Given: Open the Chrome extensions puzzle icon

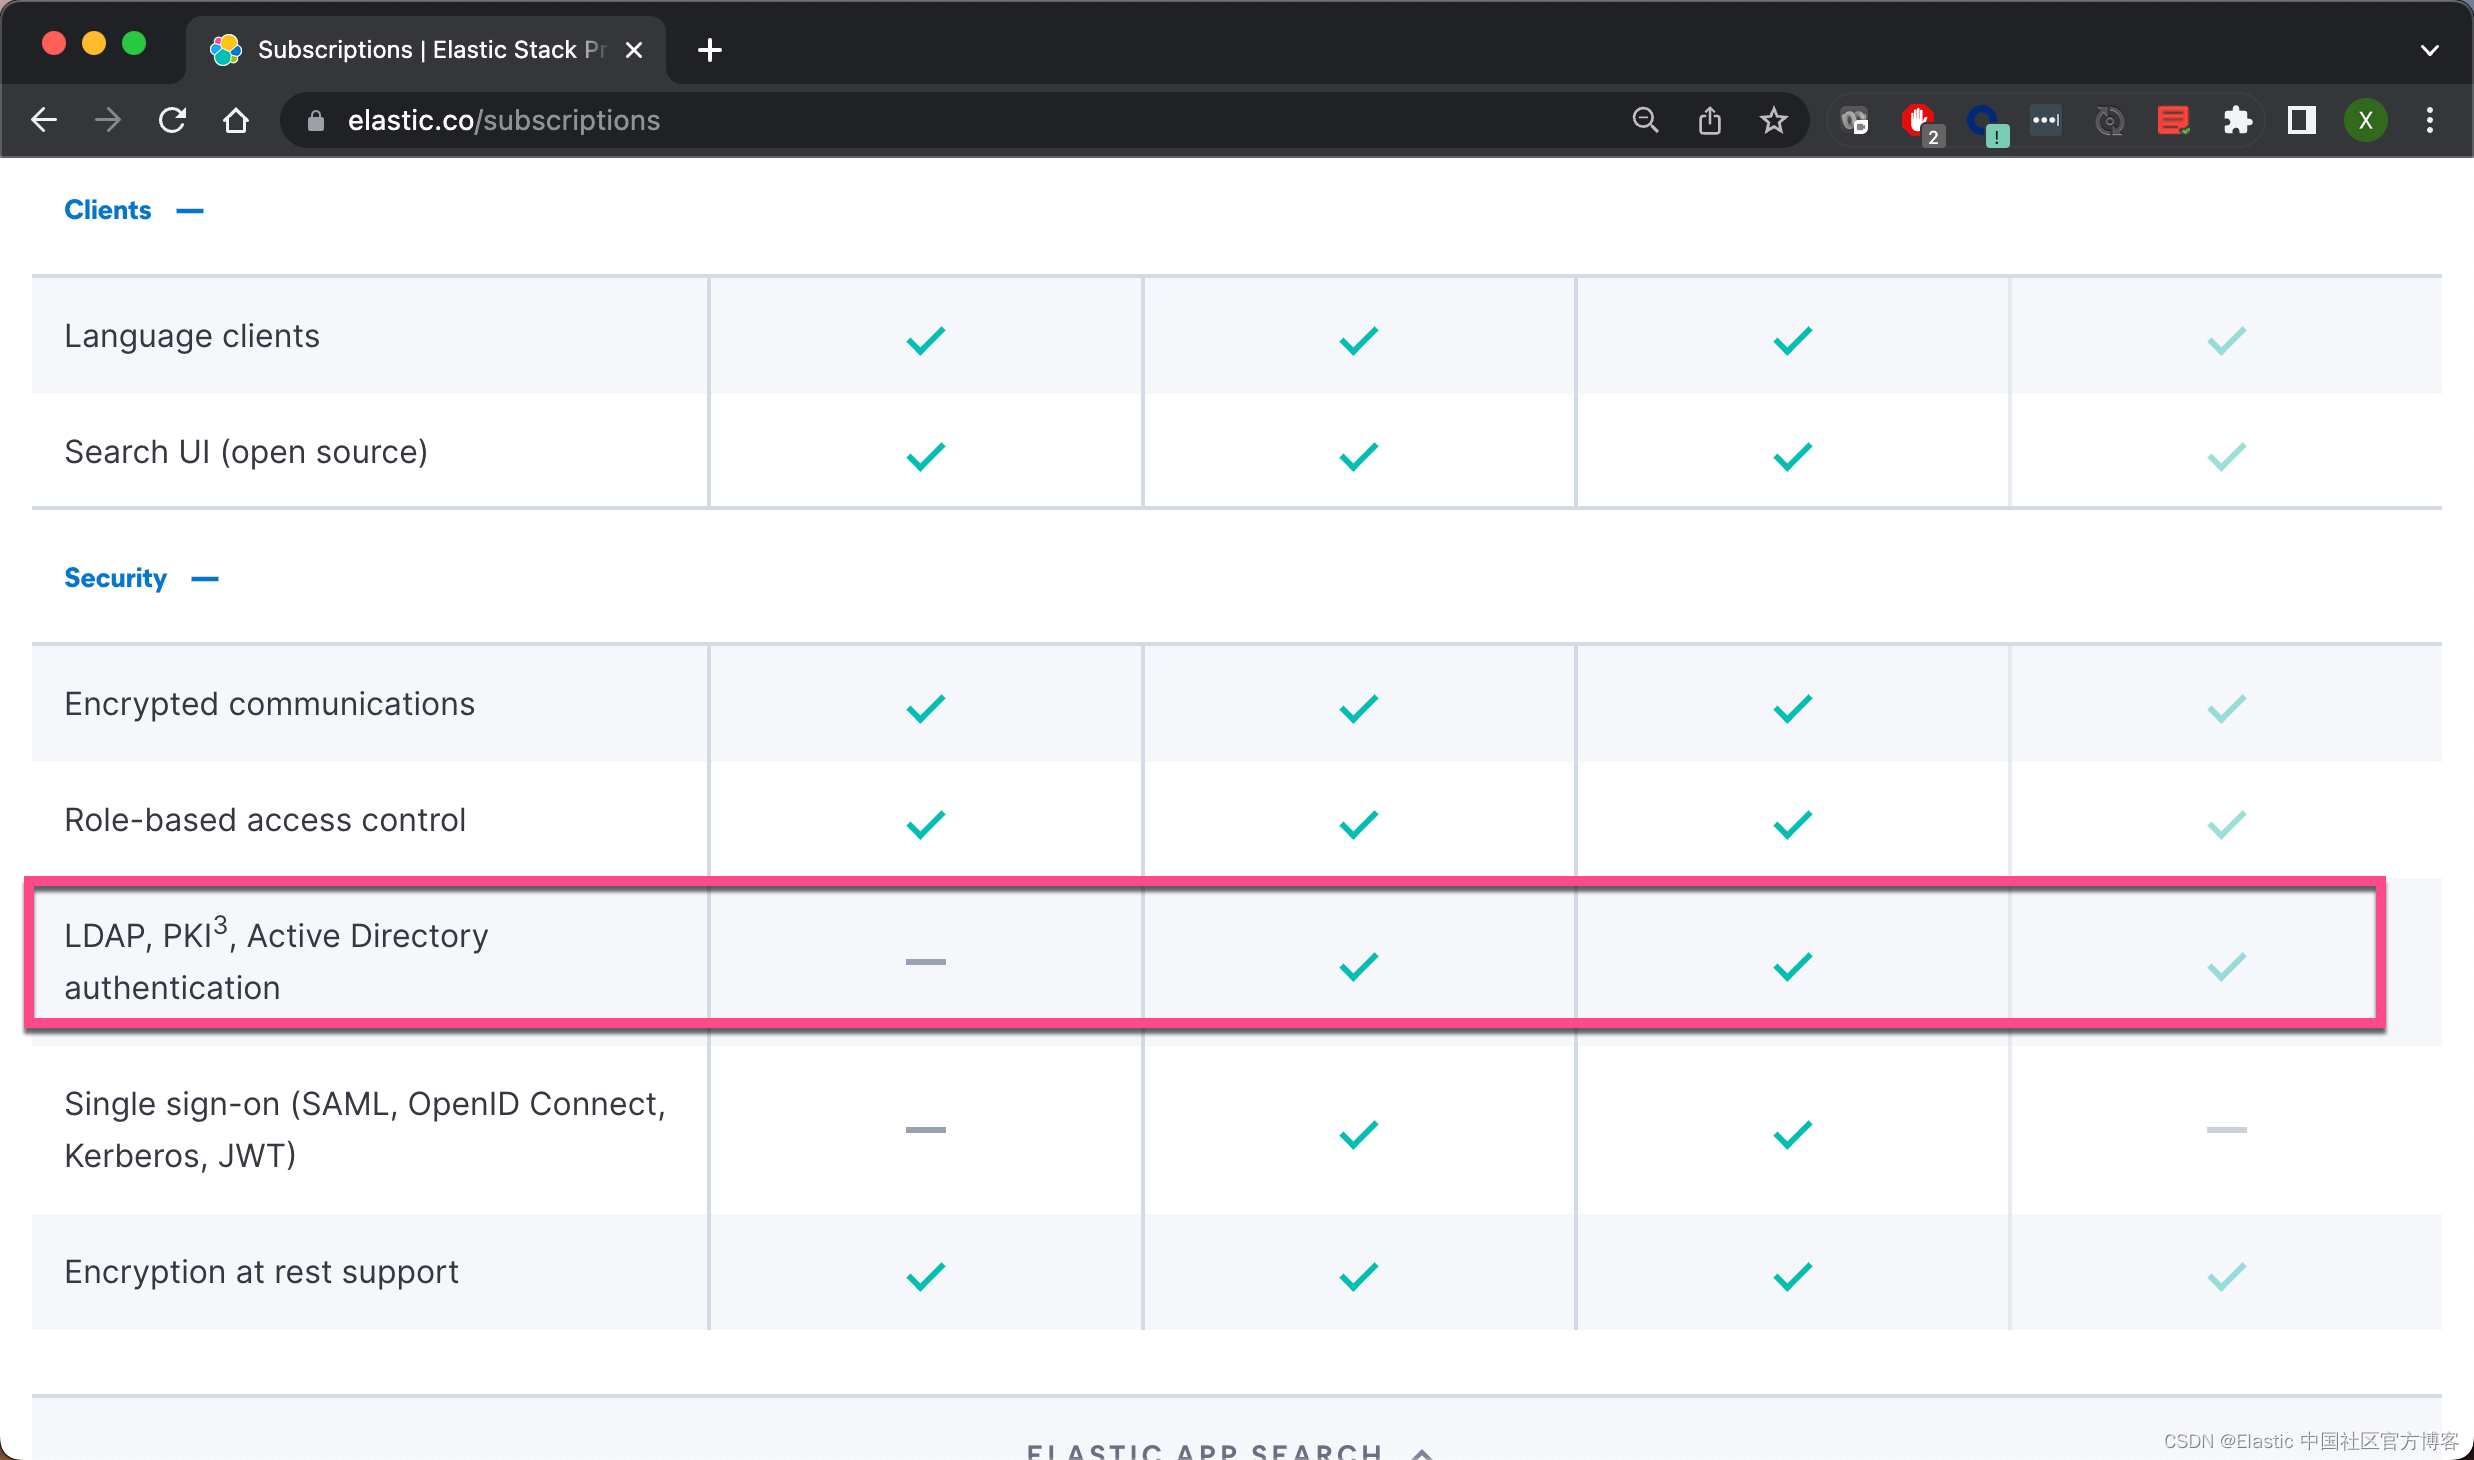Looking at the screenshot, I should tap(2239, 120).
